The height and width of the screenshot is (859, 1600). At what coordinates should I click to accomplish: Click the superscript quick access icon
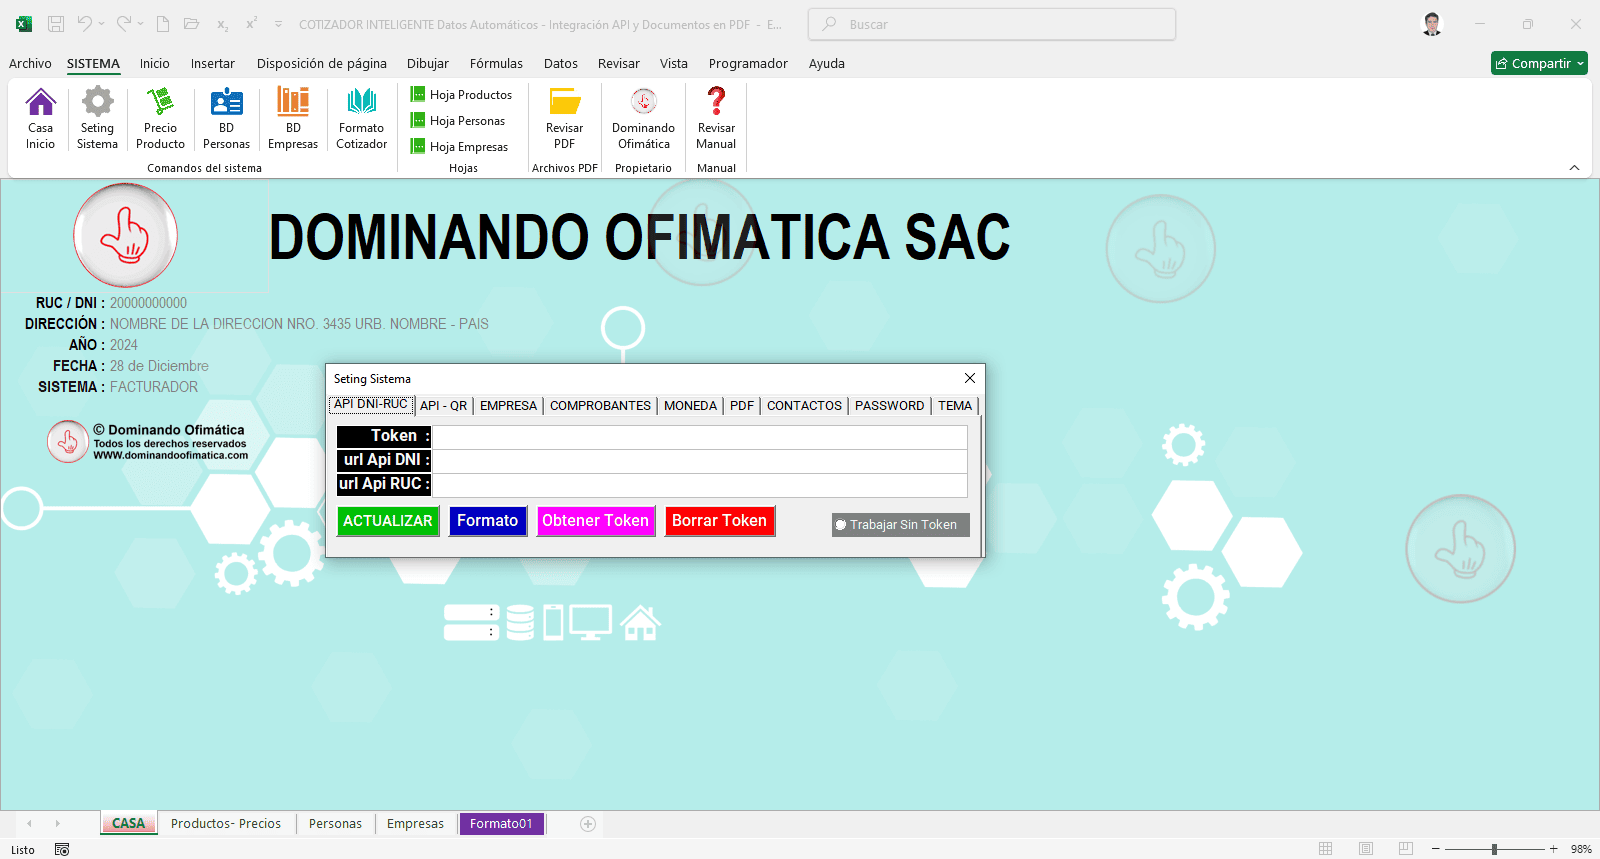tap(251, 24)
